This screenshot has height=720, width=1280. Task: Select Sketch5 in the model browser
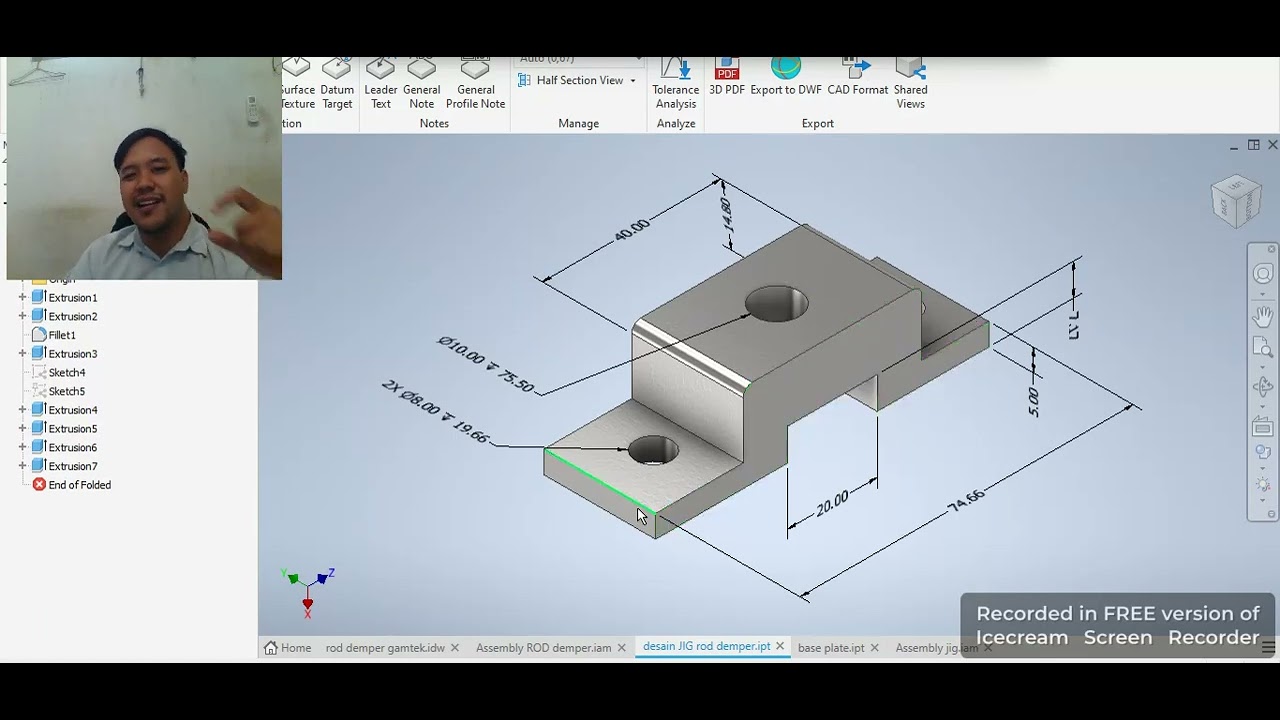pyautogui.click(x=59, y=391)
